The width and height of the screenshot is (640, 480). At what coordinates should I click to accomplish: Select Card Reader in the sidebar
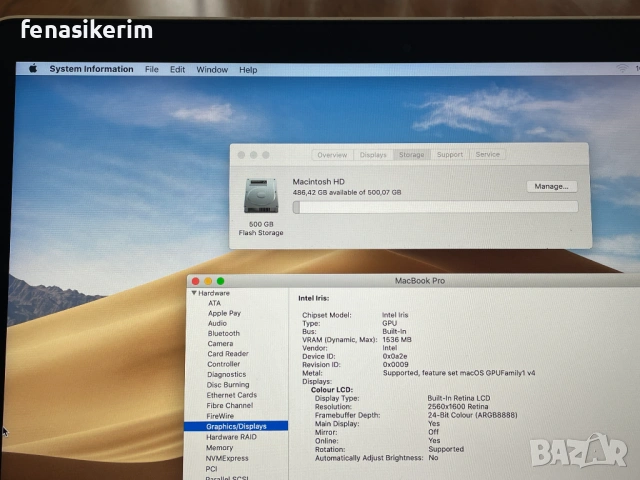tap(228, 354)
